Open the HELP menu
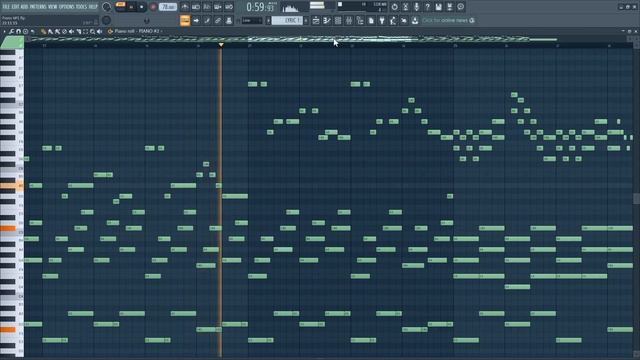The height and width of the screenshot is (360, 640). point(93,7)
